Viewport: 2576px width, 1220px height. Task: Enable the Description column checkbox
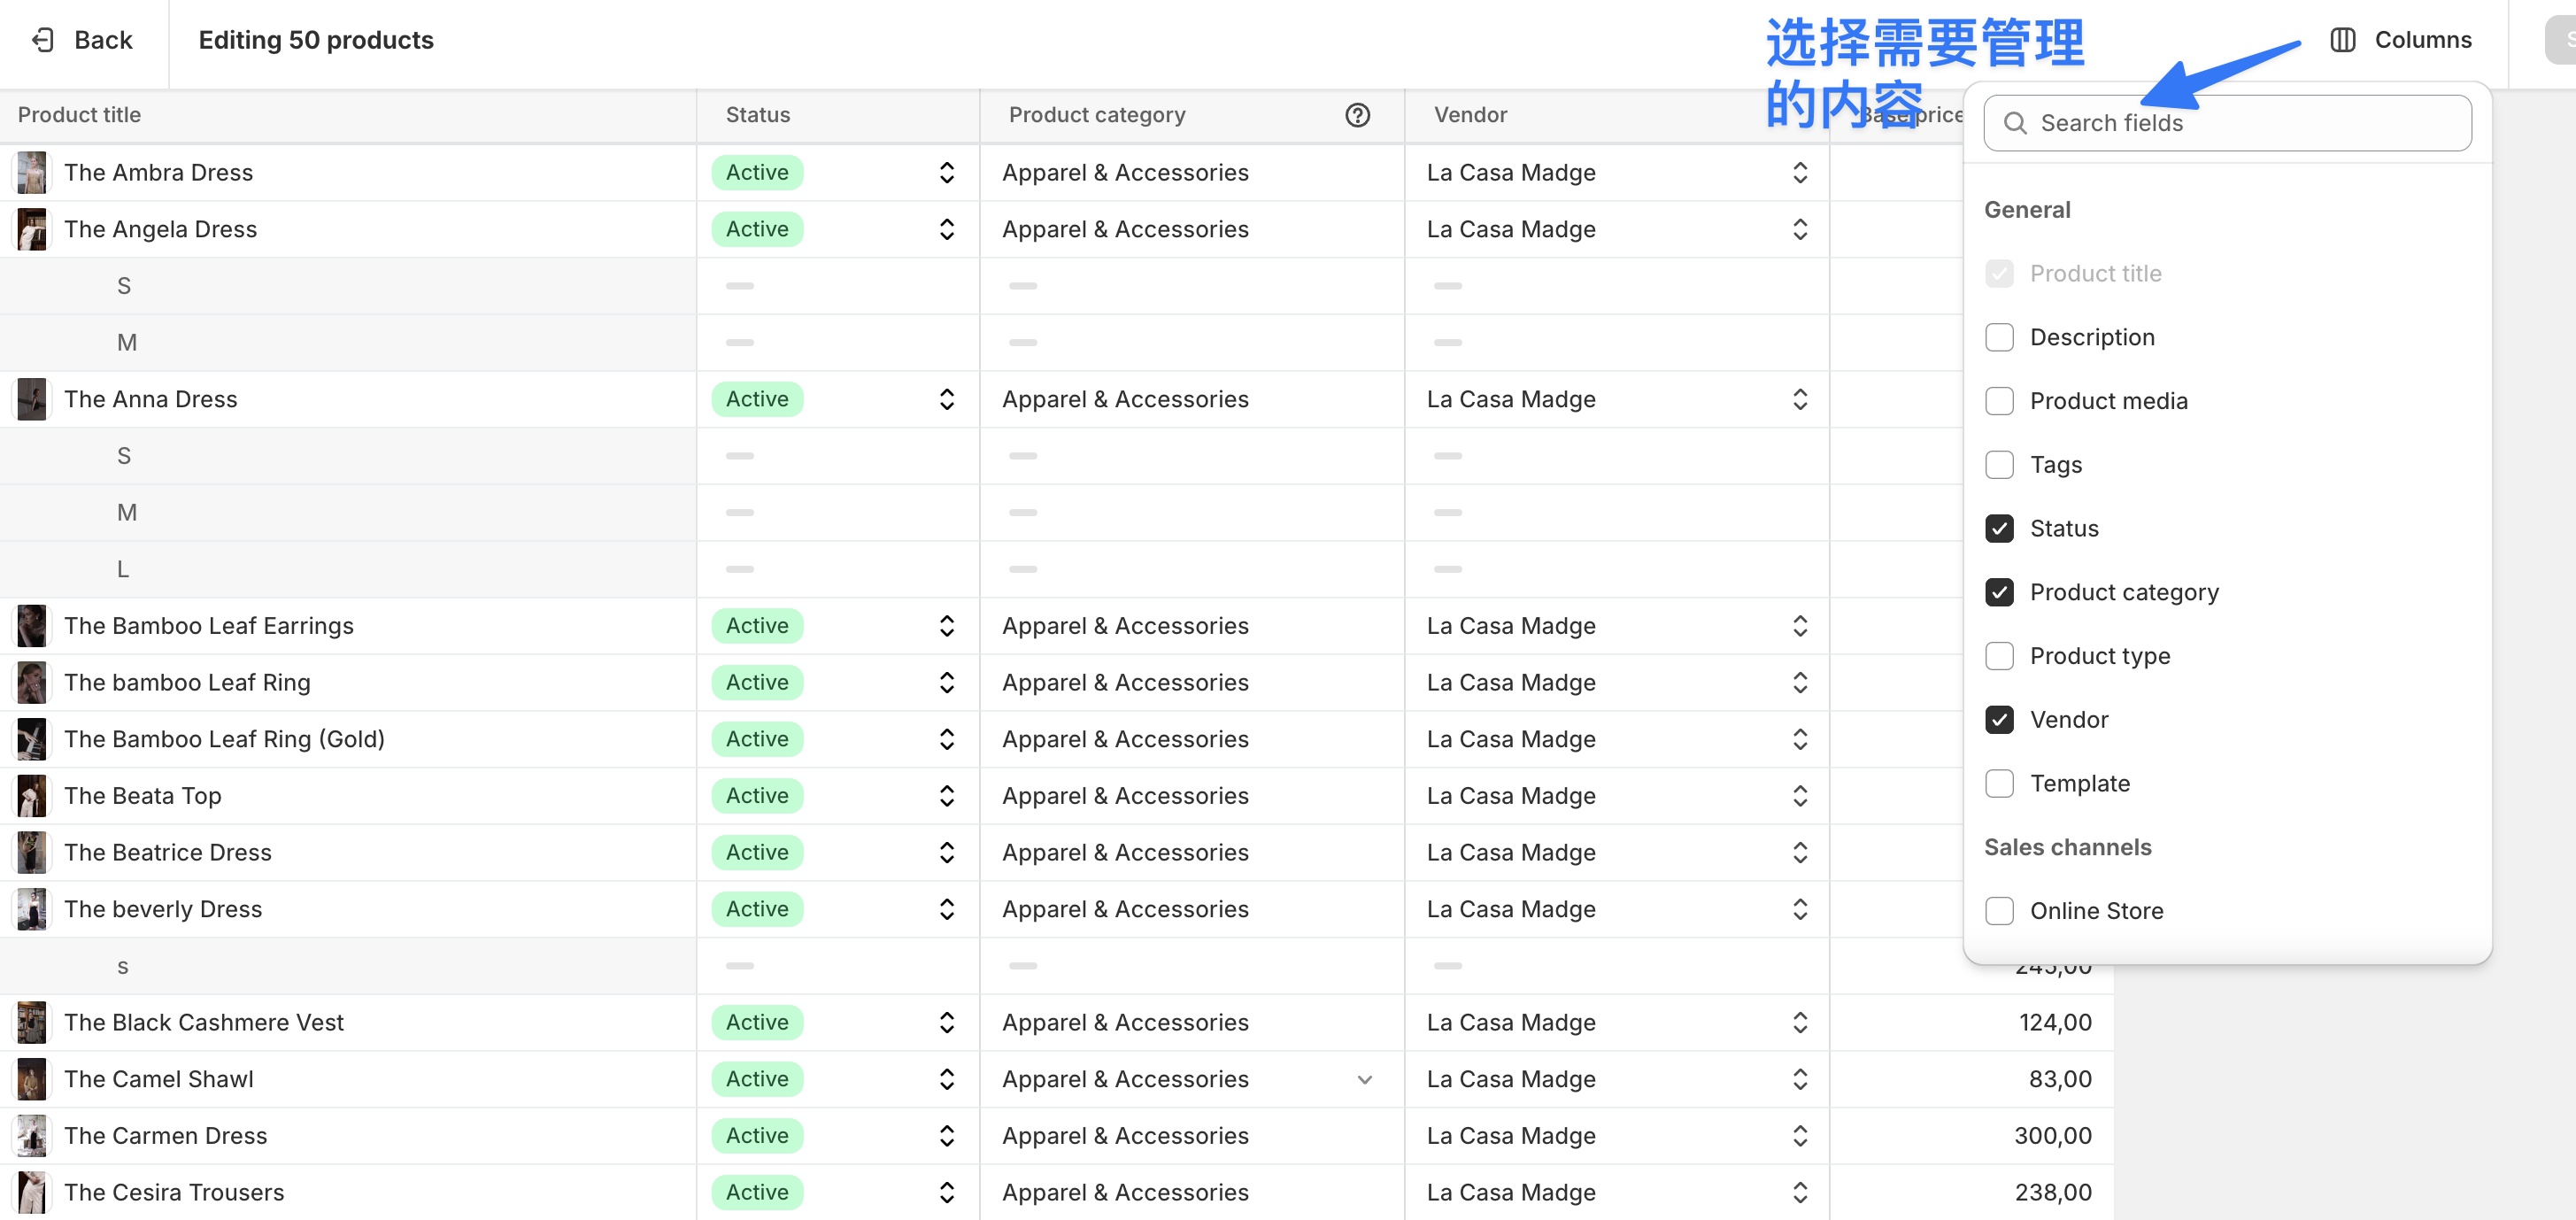tap(1999, 337)
